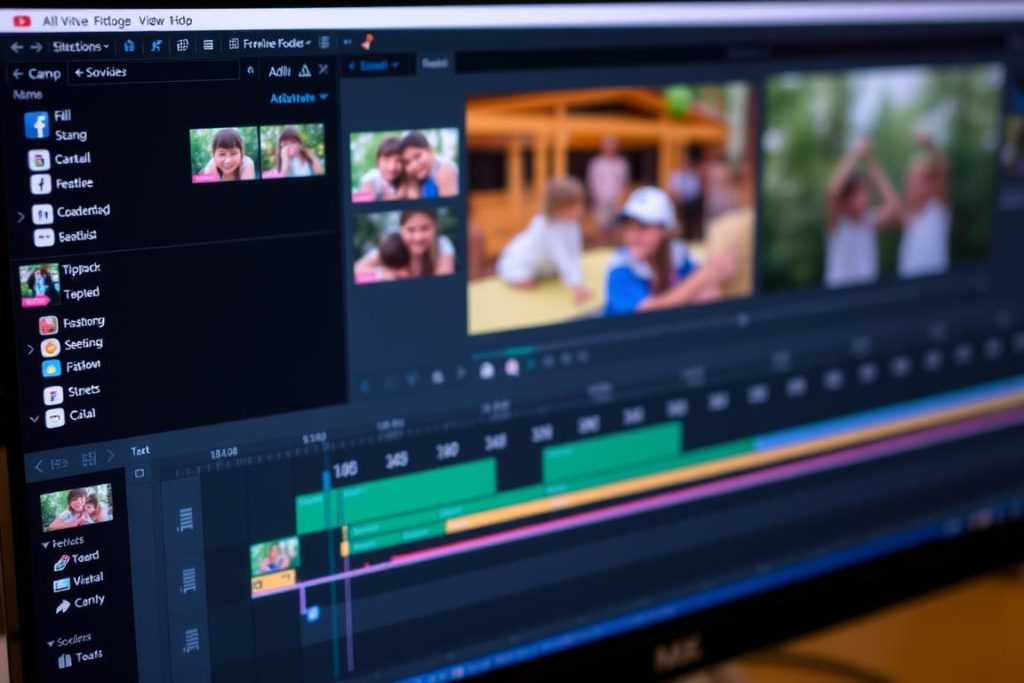Screen dimensions: 1024x683
Task: Toggle the checkbox at the timeline track header
Action: pyautogui.click(x=140, y=472)
